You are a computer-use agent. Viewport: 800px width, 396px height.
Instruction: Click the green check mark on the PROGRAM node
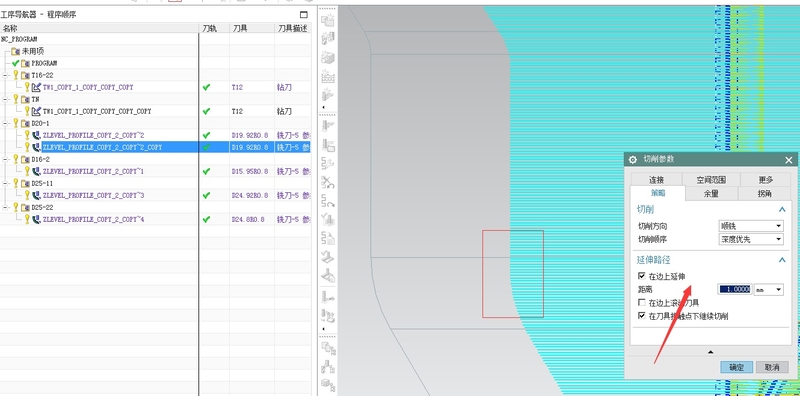click(15, 63)
